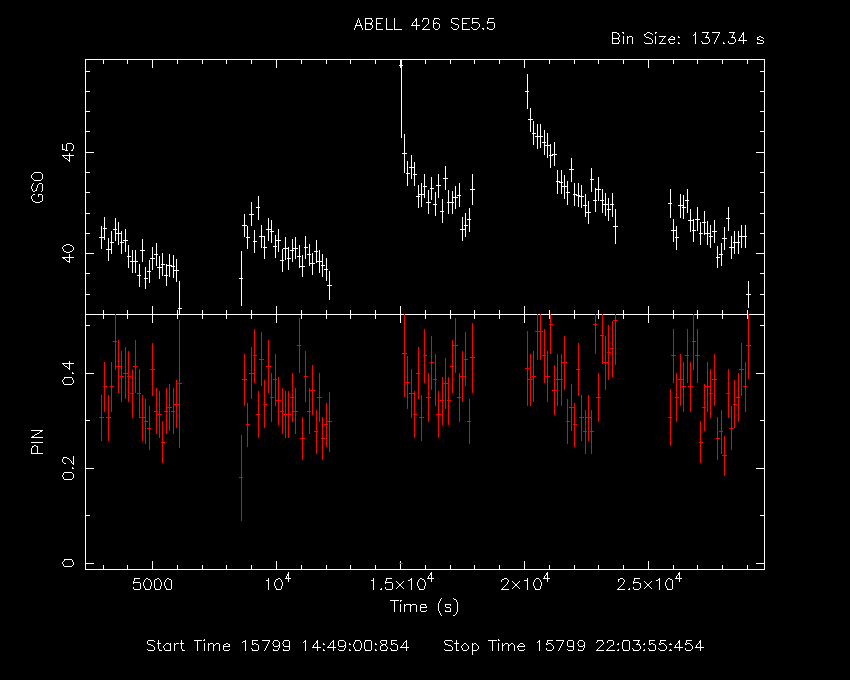Click the x-axis tick label "5000"

click(152, 585)
